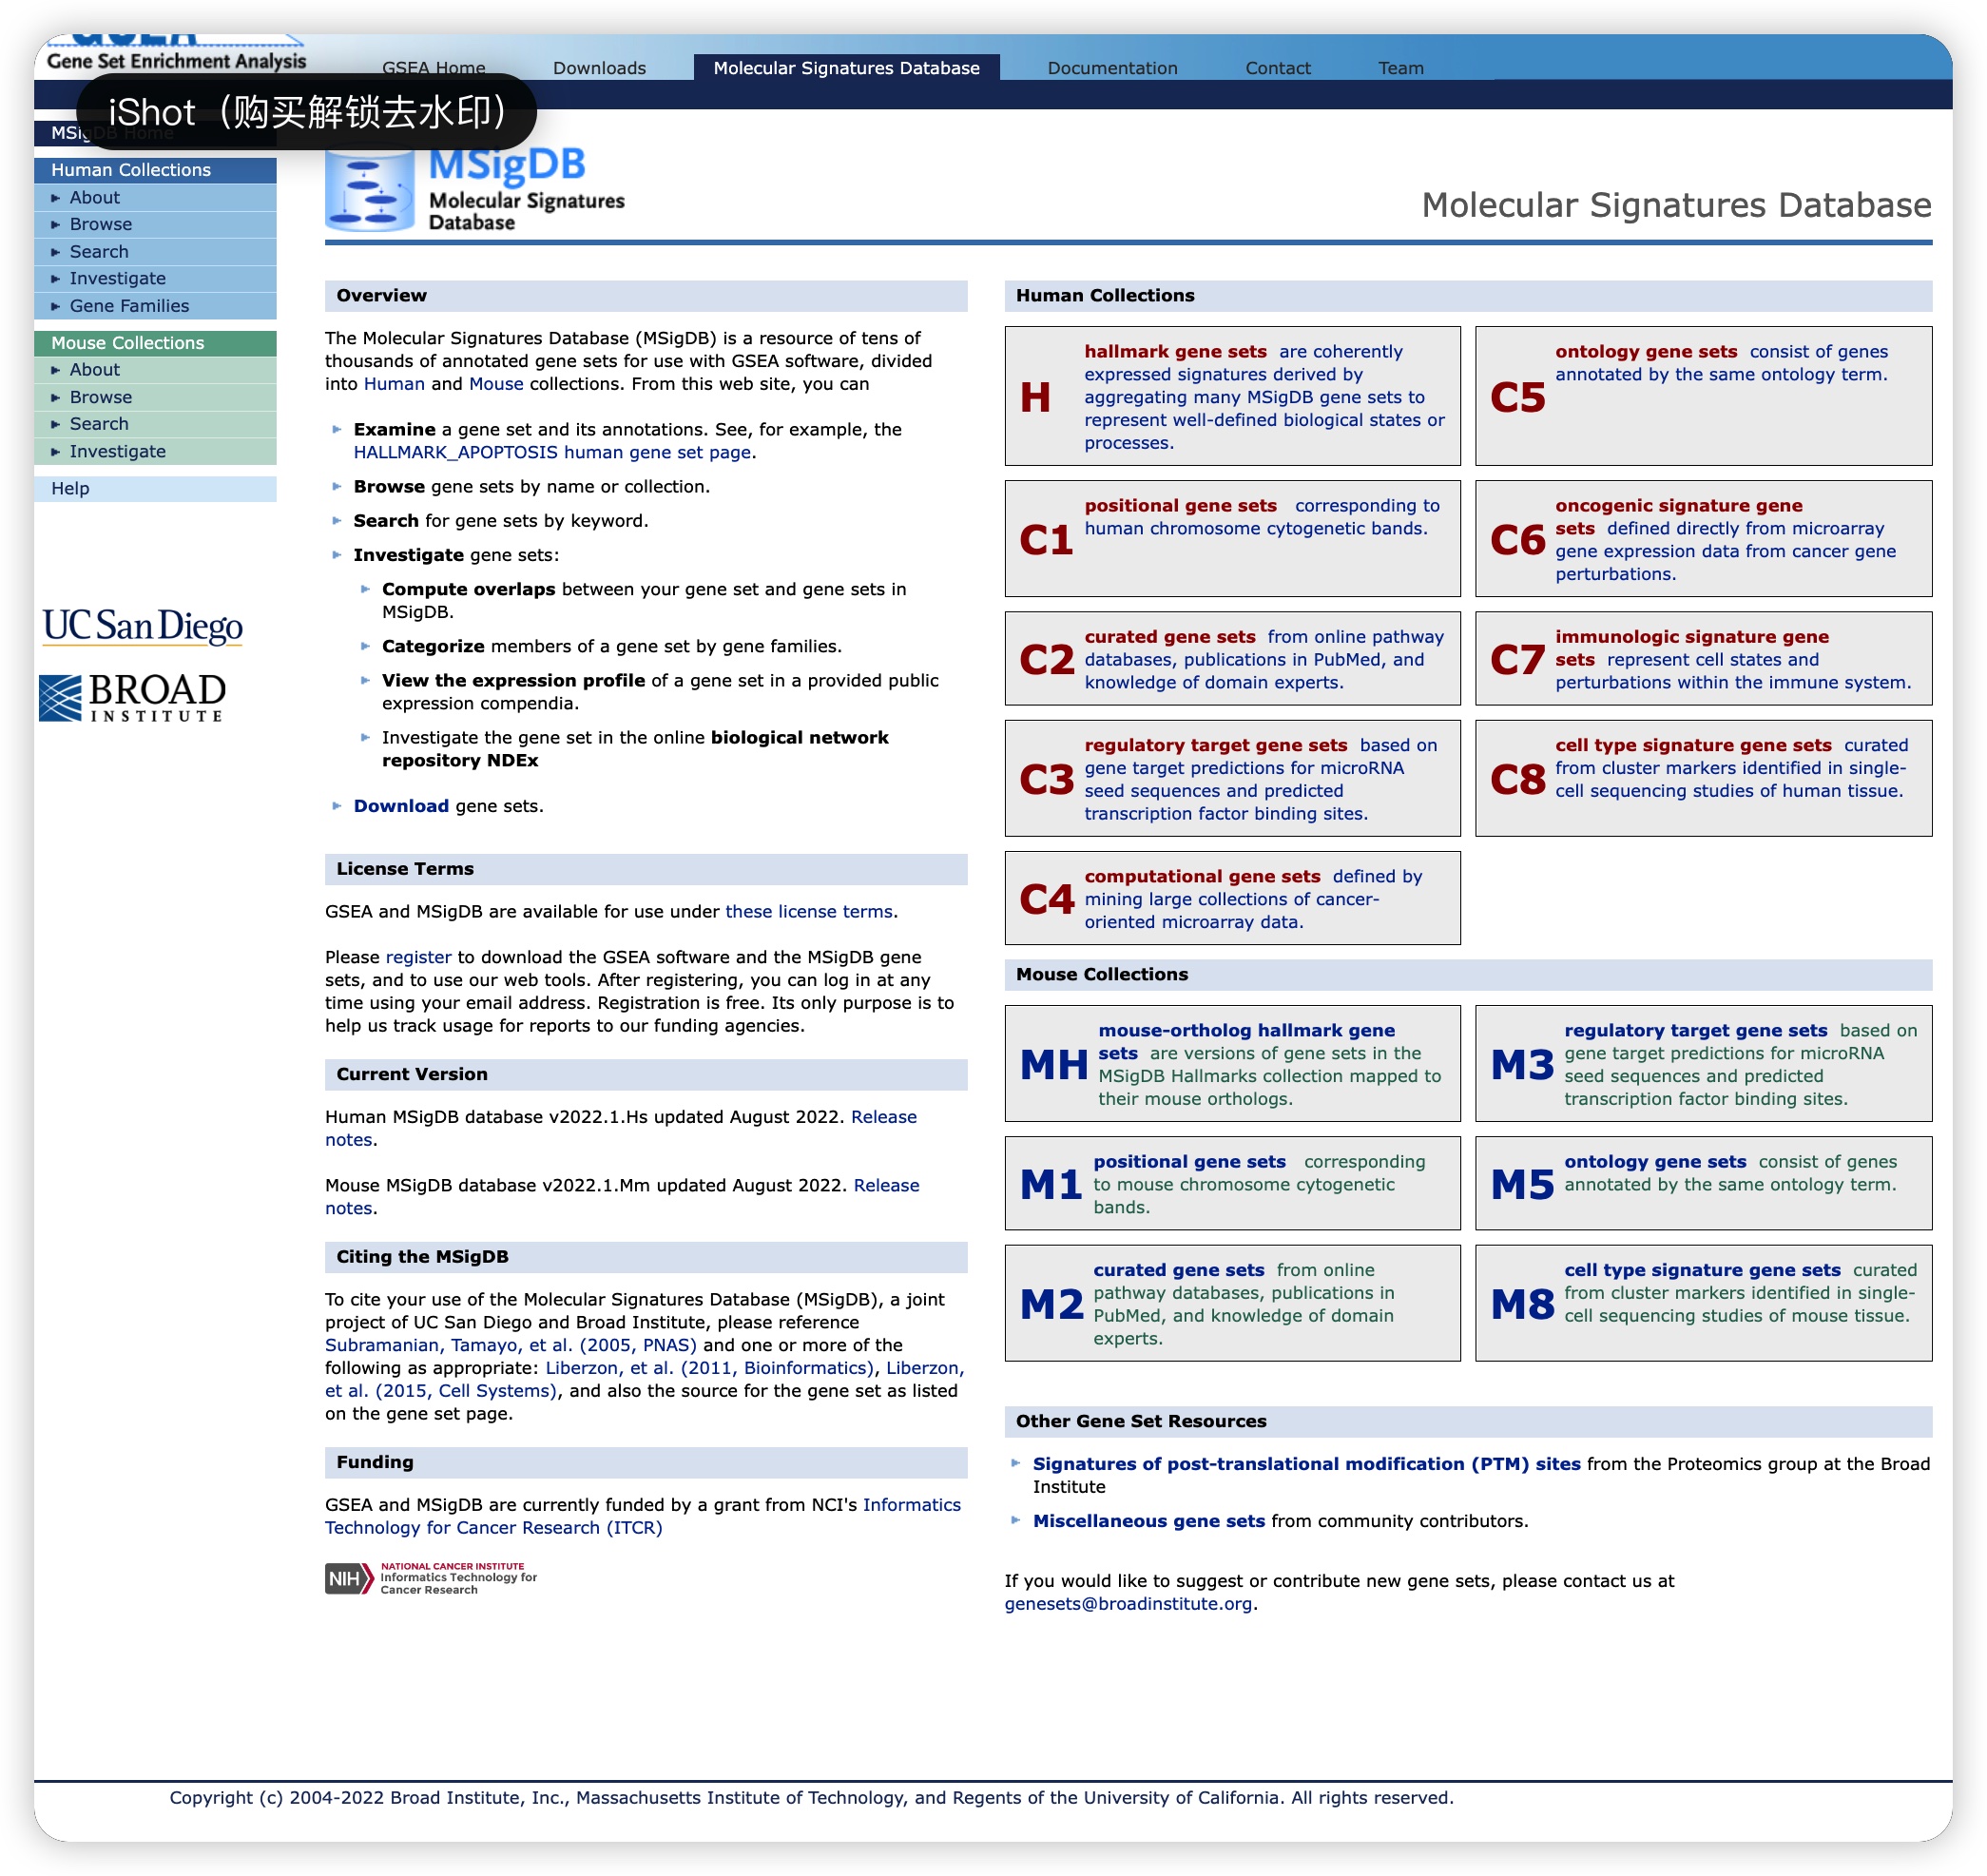1987x1876 pixels.
Task: Follow the Human collections link in Overview
Action: (394, 384)
